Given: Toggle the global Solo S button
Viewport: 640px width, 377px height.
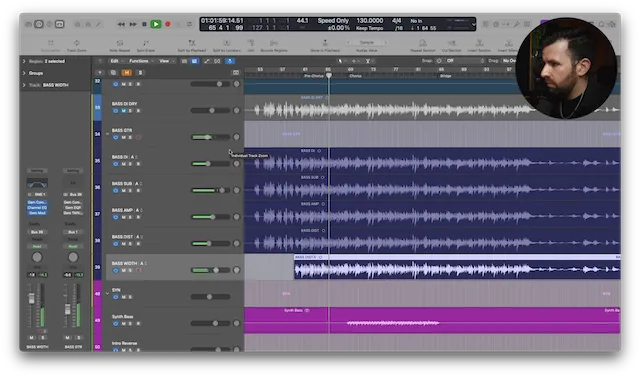Looking at the screenshot, I should coord(140,73).
